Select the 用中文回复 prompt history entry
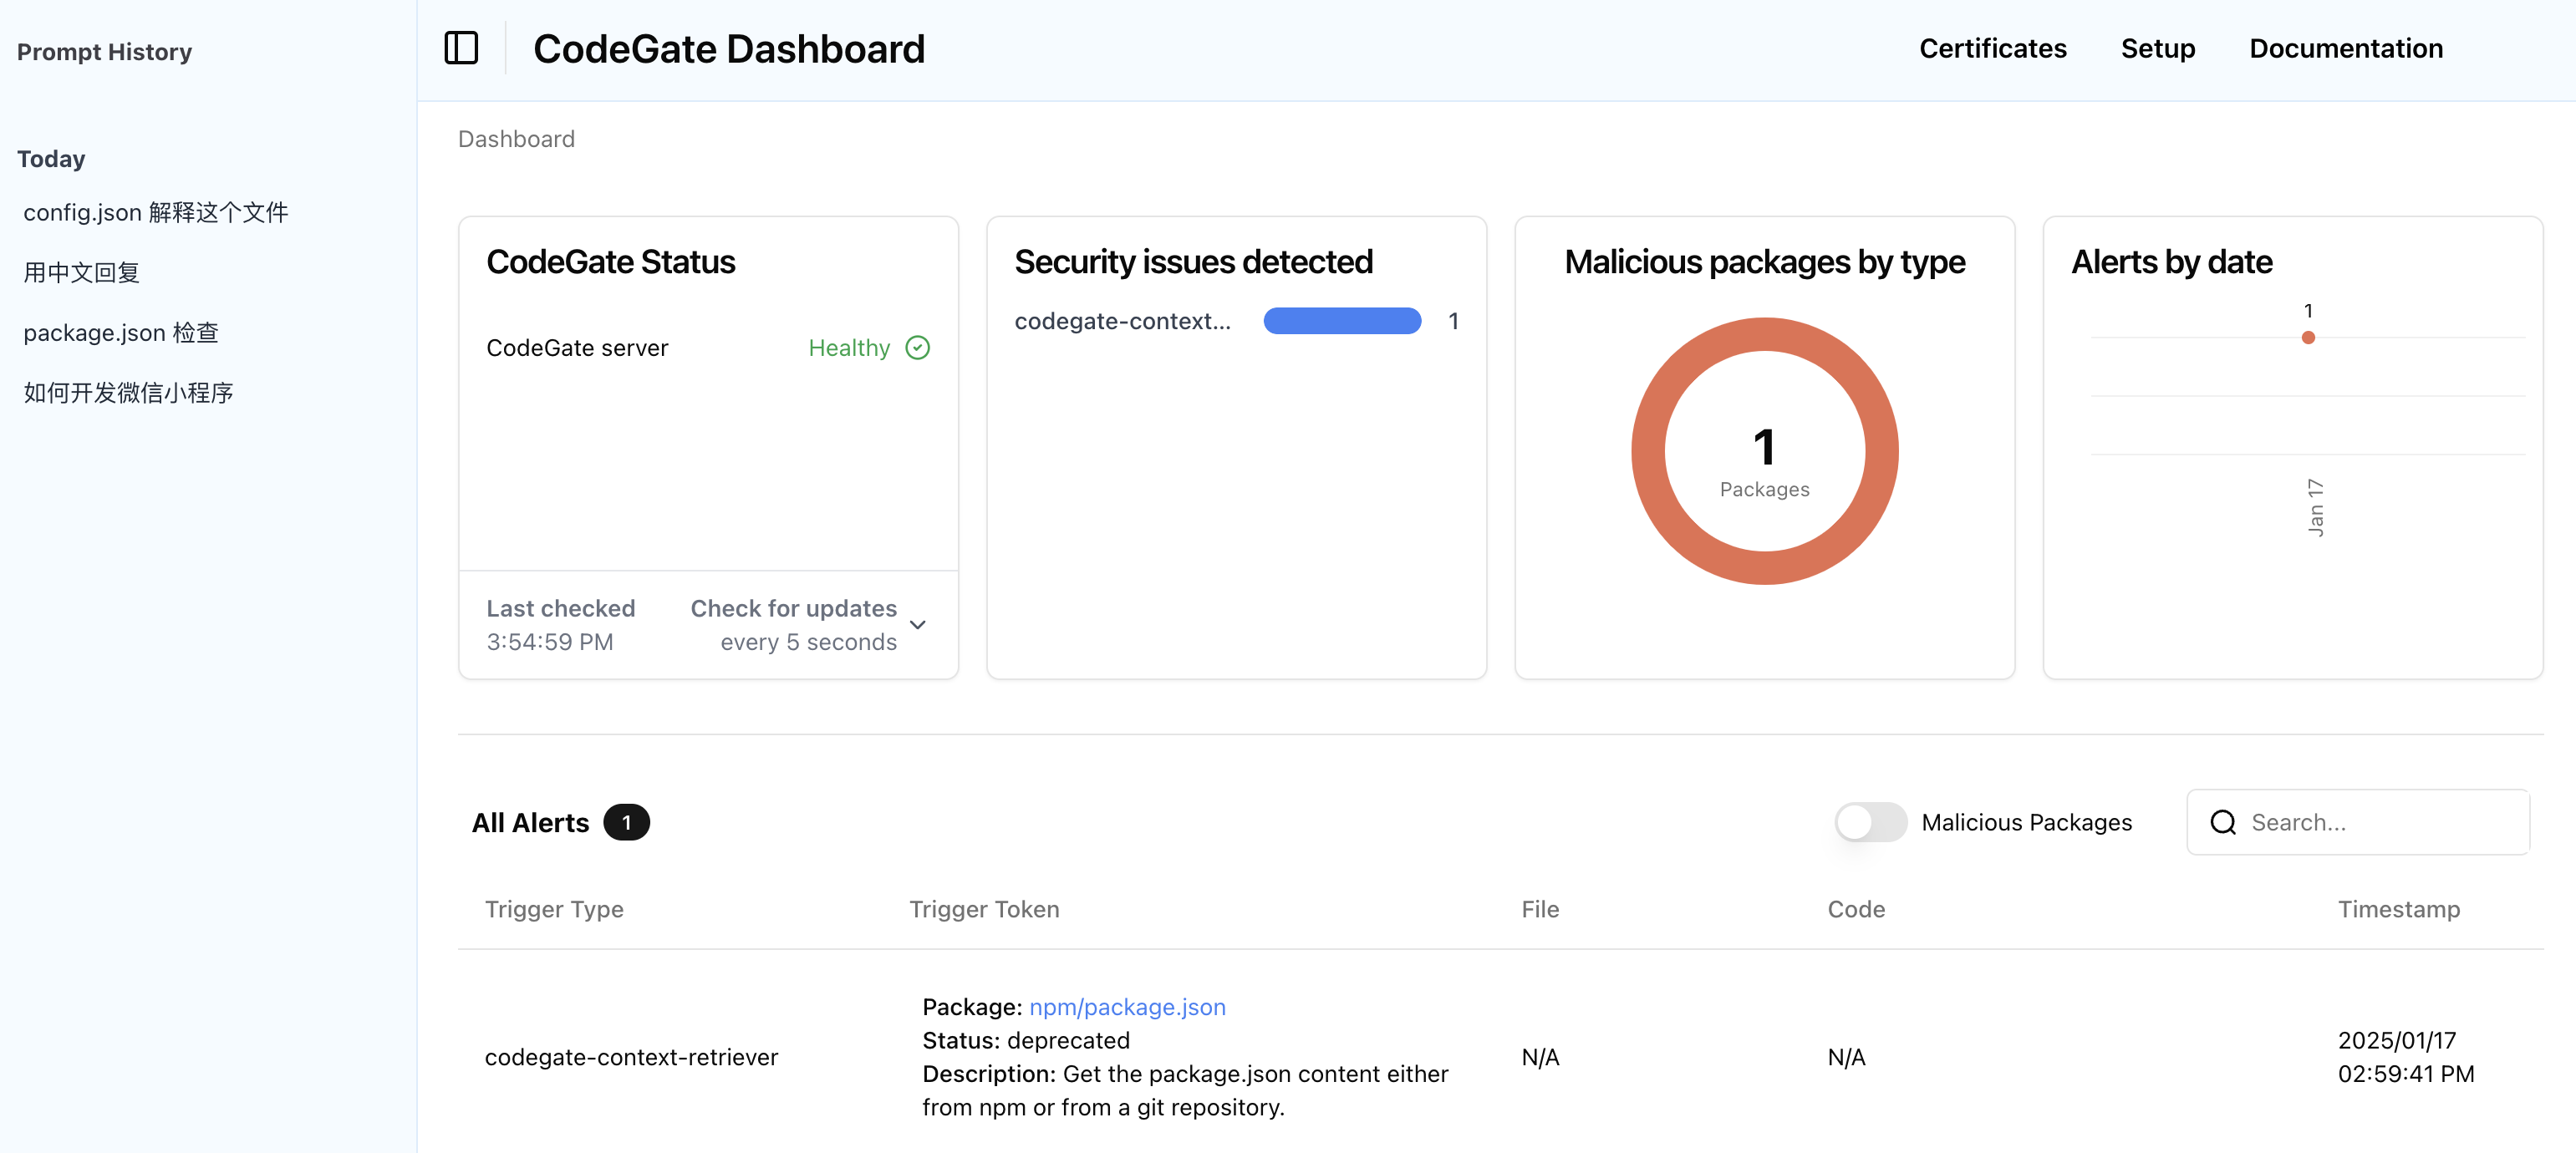This screenshot has width=2576, height=1153. [x=81, y=272]
